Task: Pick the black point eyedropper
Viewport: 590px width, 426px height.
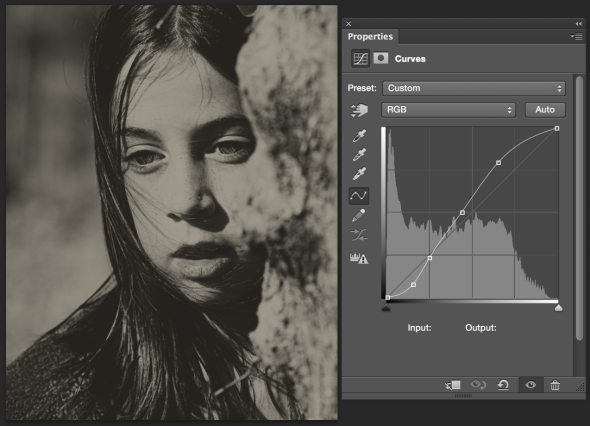Action: (x=359, y=136)
